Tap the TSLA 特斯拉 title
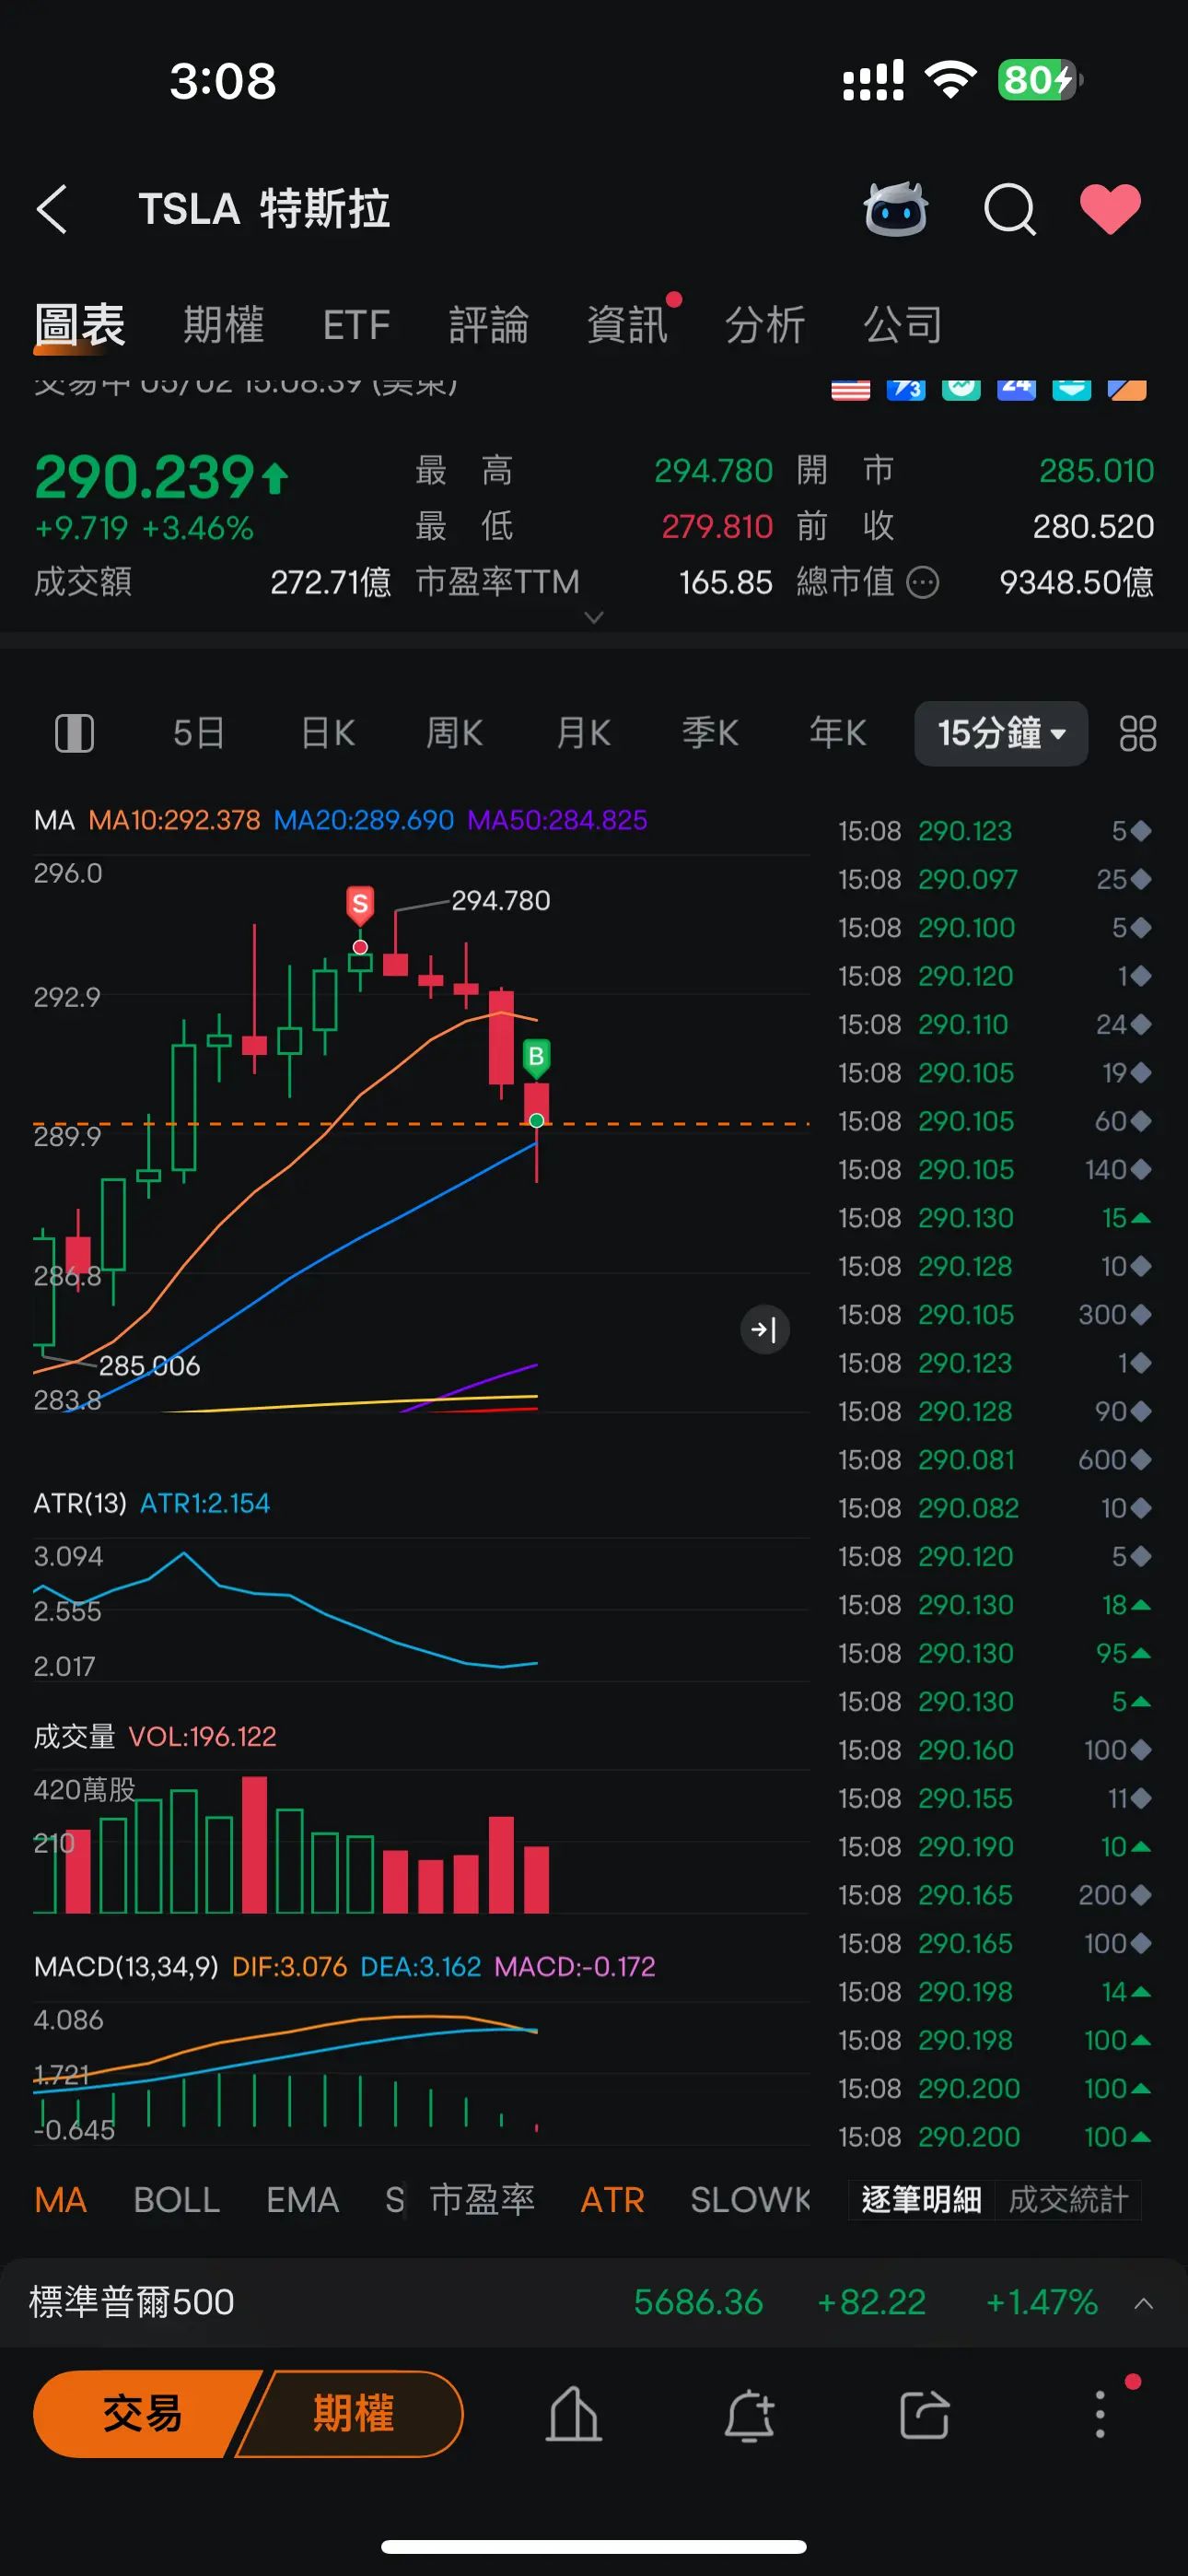1188x2576 pixels. 264,210
